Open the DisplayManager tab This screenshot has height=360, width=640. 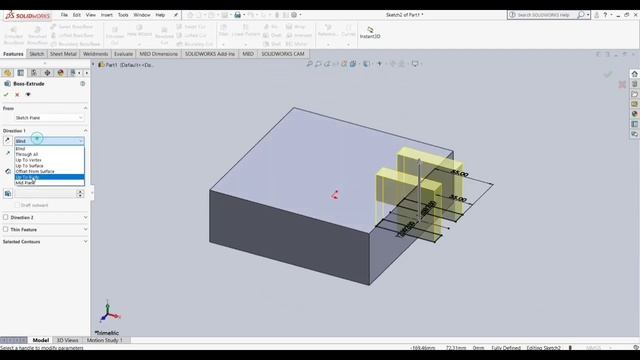tap(60, 73)
